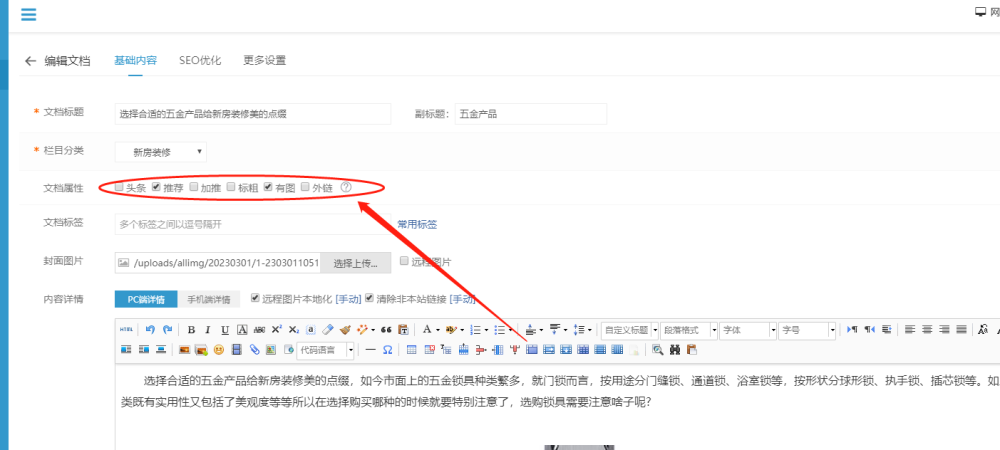Toggle HTML source code view

pyautogui.click(x=126, y=330)
